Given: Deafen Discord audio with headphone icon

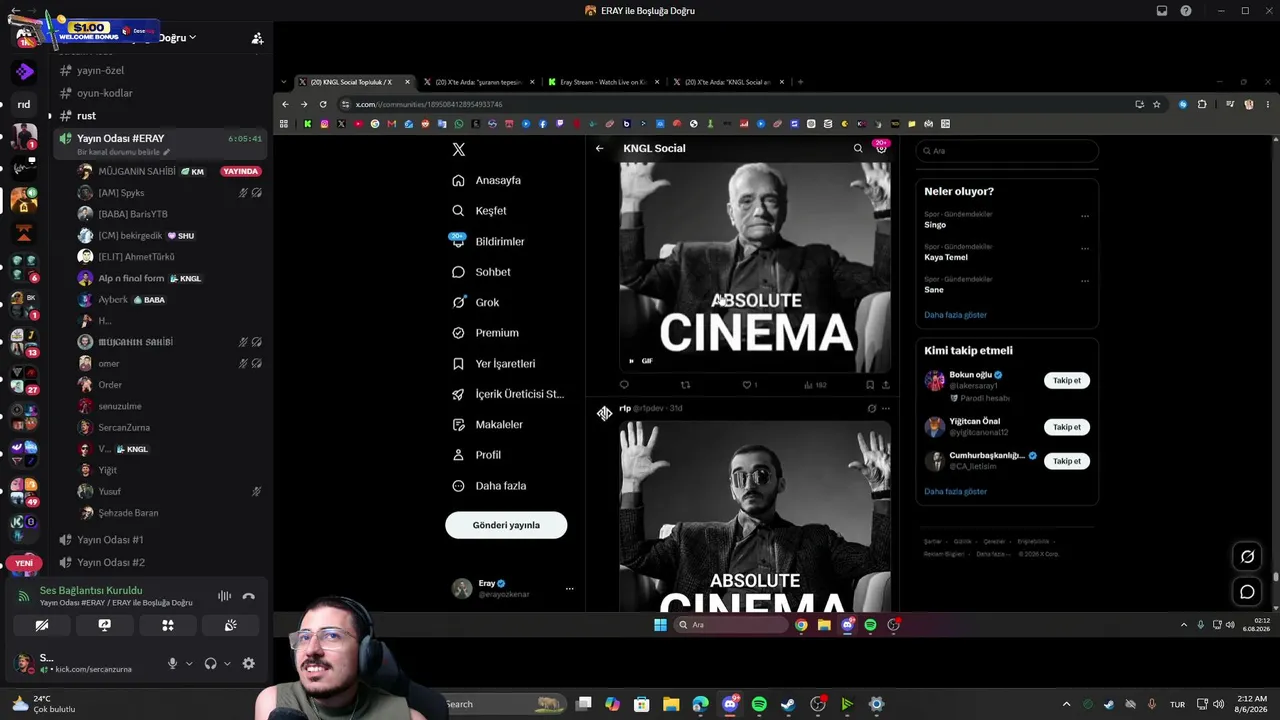Looking at the screenshot, I should pos(210,663).
